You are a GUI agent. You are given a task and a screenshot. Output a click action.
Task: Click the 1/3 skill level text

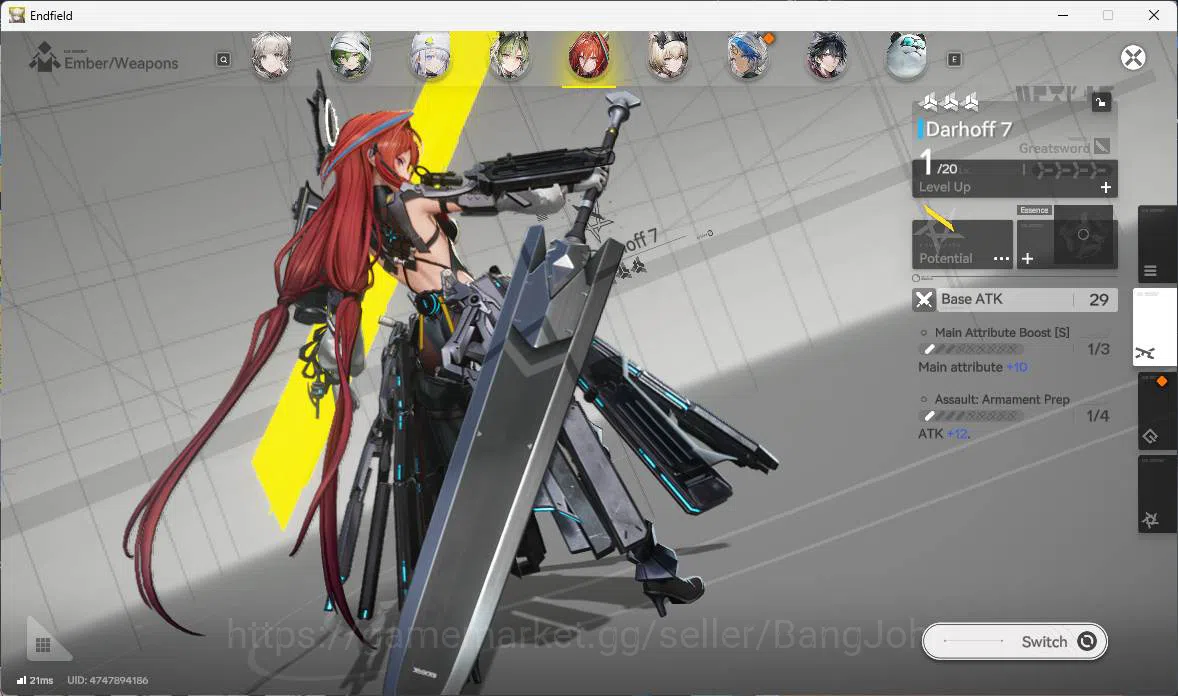pos(1098,349)
